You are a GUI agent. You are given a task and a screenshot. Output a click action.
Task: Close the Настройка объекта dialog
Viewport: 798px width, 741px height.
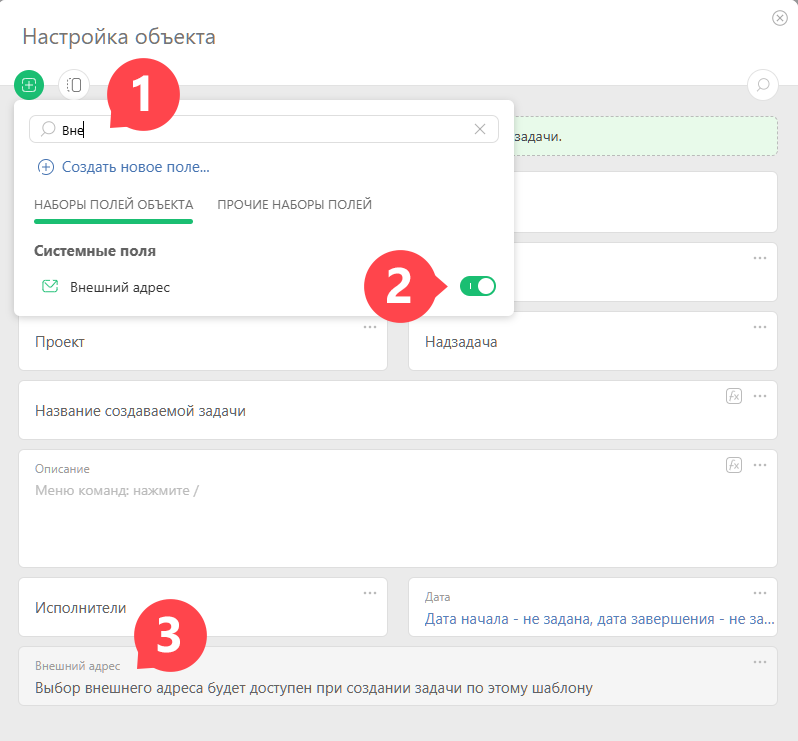click(779, 18)
